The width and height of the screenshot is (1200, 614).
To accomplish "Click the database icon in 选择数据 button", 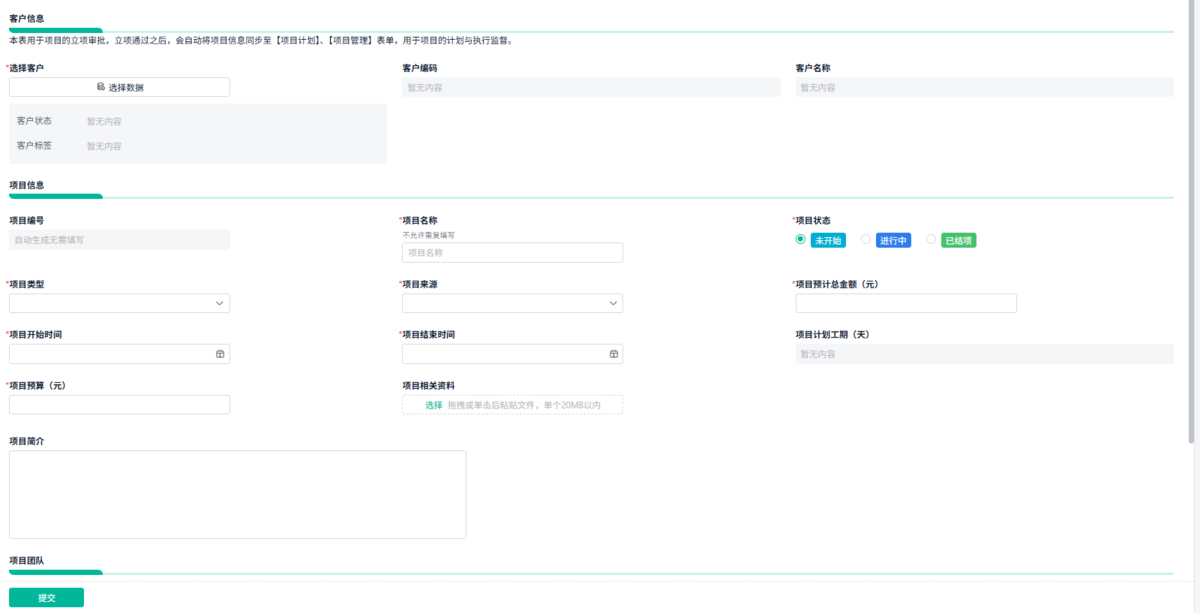I will pyautogui.click(x=101, y=87).
